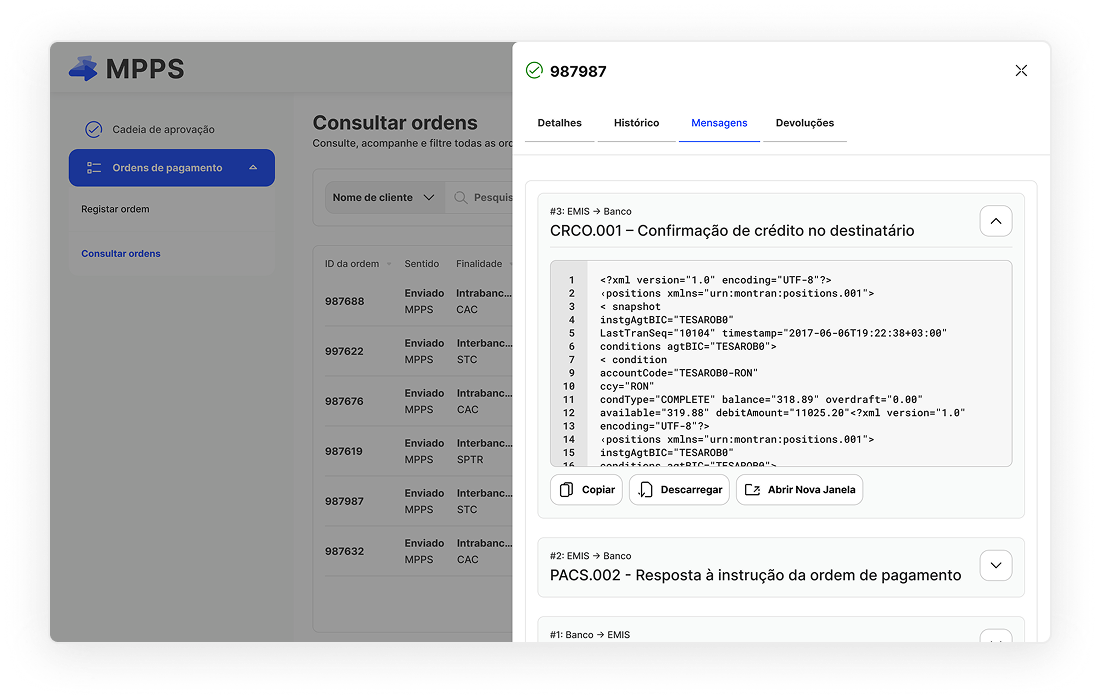Open message in new window via Abrir Nova Janela

pyautogui.click(x=799, y=490)
